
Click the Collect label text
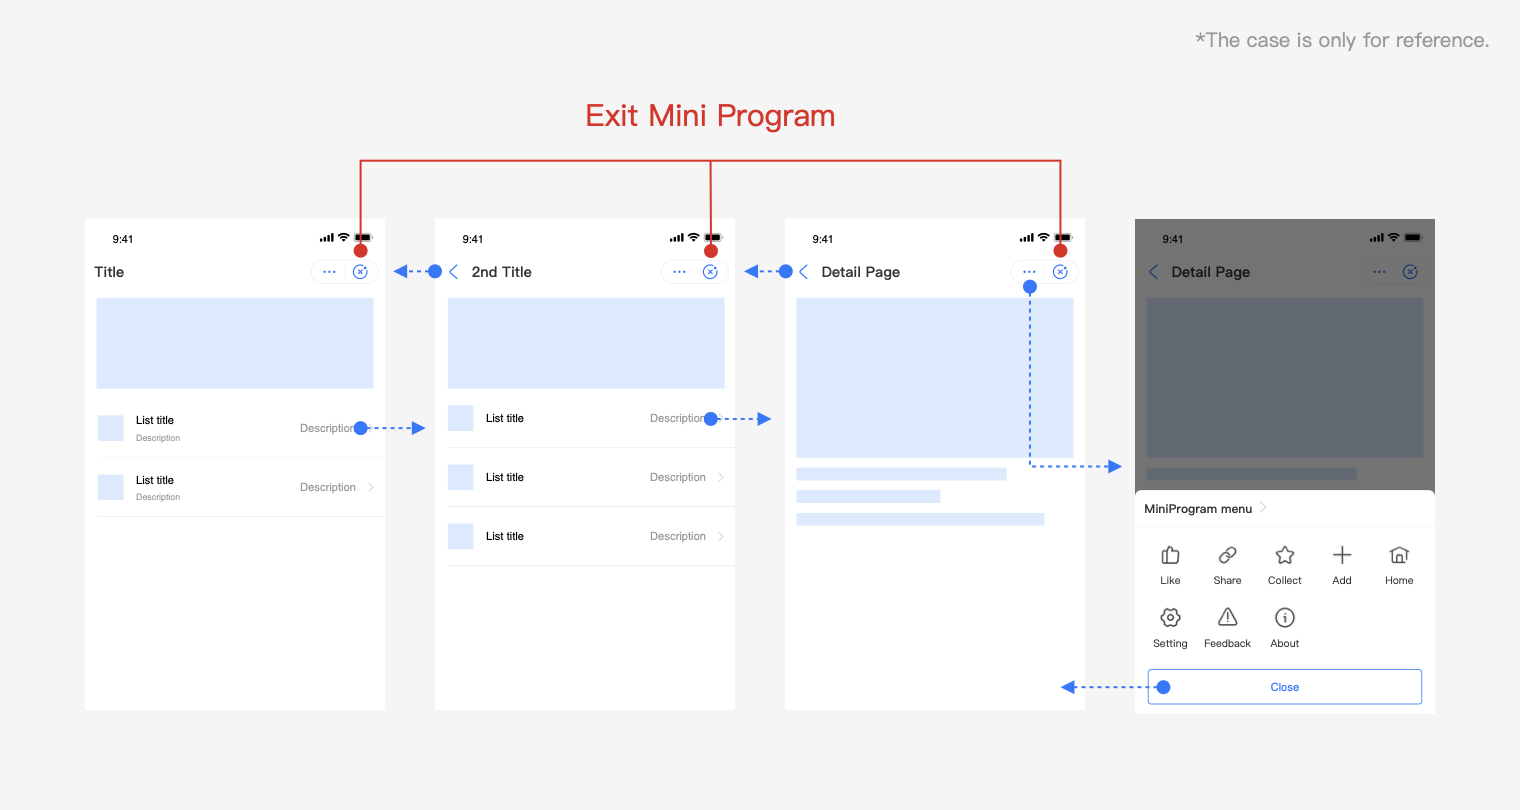coord(1285,580)
